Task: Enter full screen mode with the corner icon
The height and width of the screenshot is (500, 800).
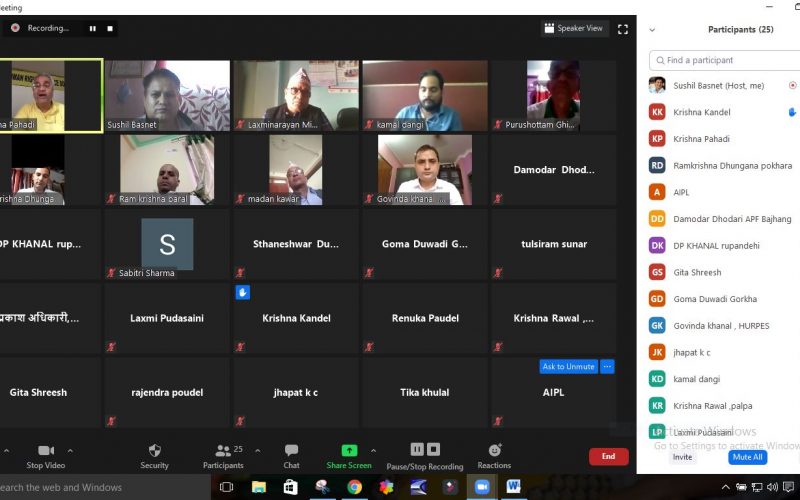Action: coord(623,29)
